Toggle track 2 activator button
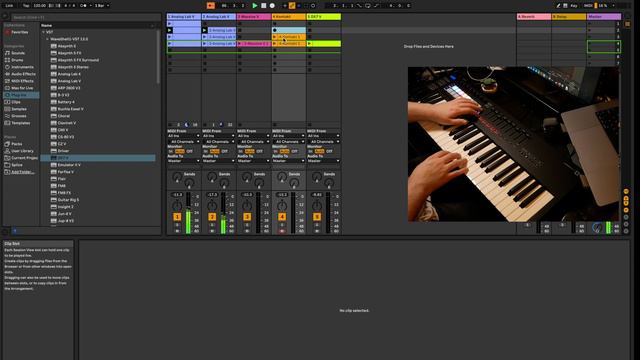This screenshot has width=640, height=360. (x=212, y=217)
